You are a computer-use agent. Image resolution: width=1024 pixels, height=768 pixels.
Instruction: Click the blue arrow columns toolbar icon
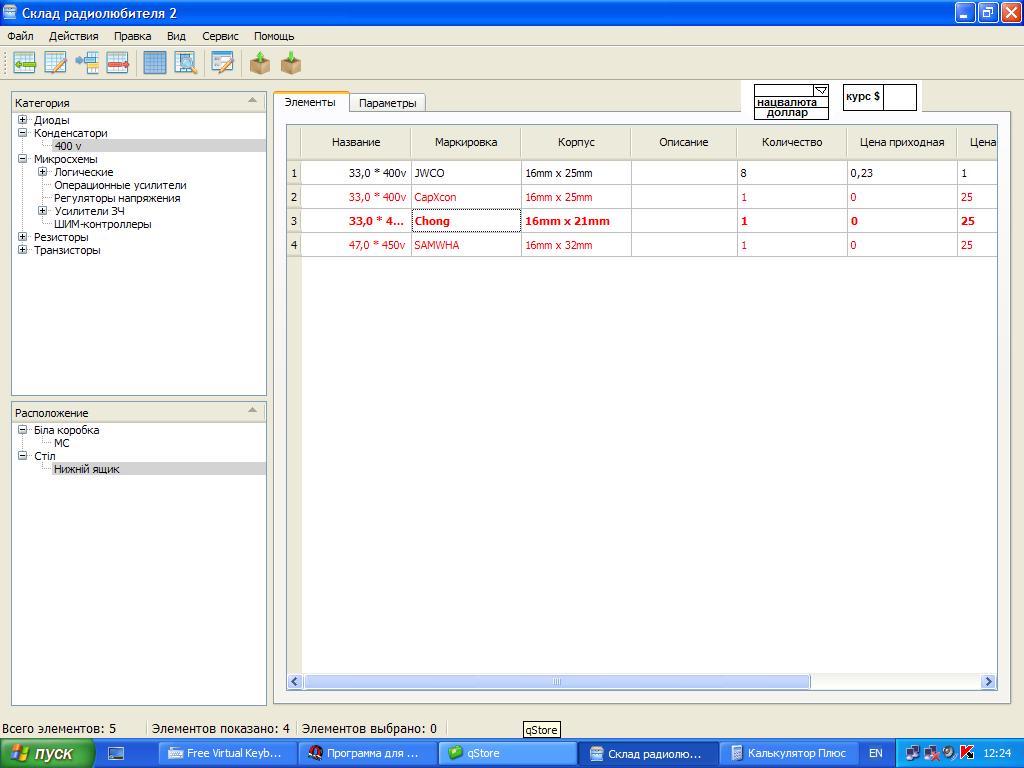(x=87, y=63)
